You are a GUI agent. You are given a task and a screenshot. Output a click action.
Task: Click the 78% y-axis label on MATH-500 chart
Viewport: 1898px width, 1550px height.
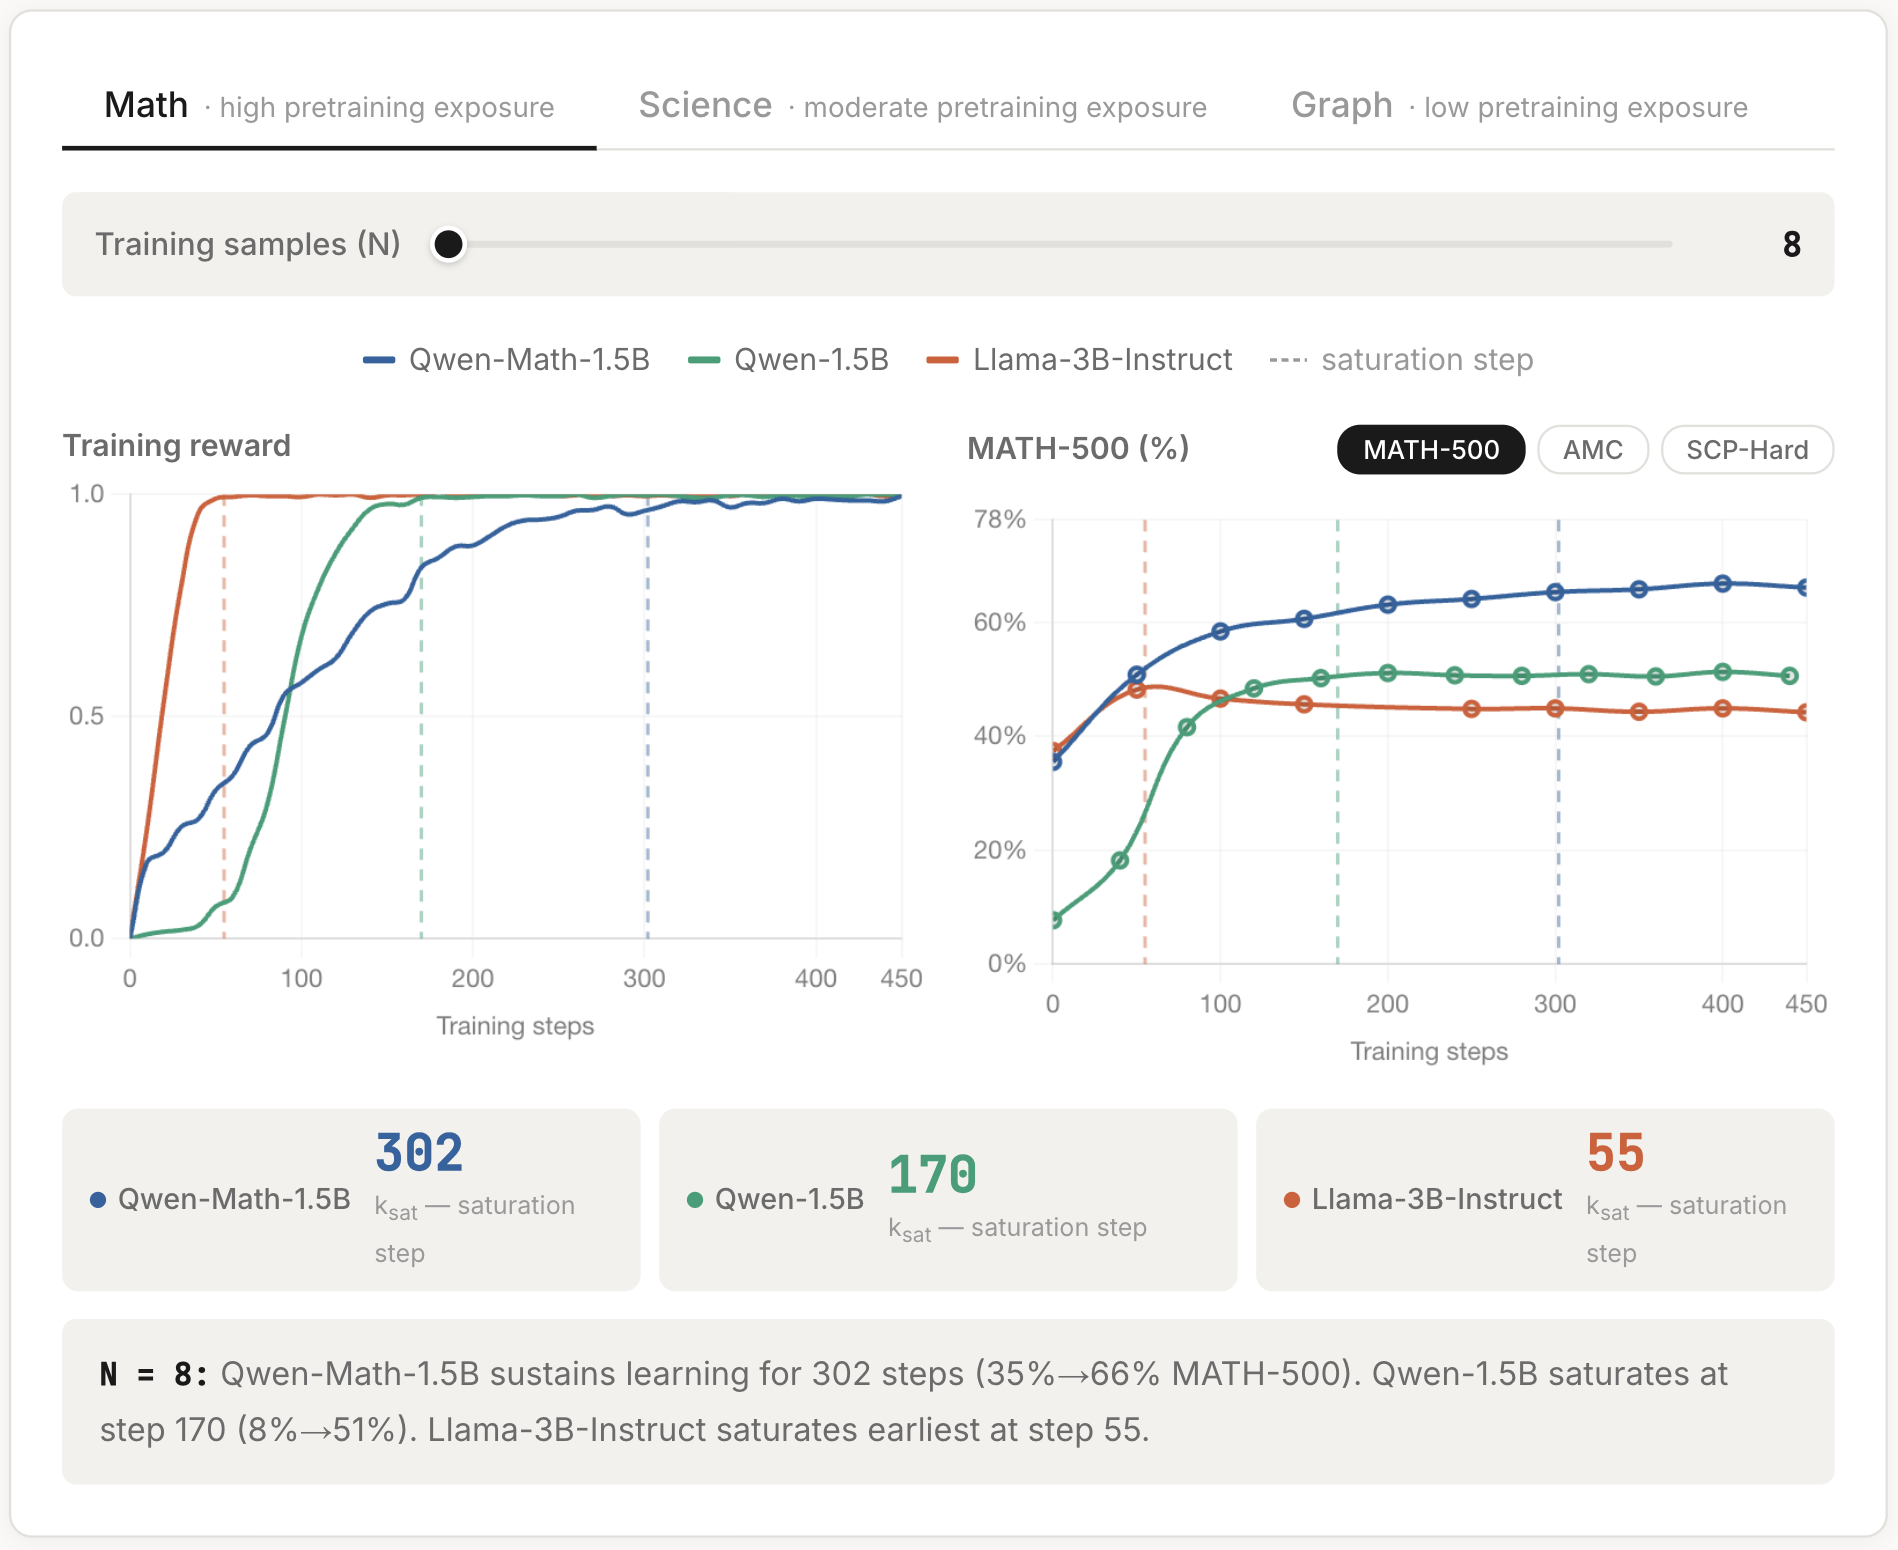pyautogui.click(x=999, y=519)
